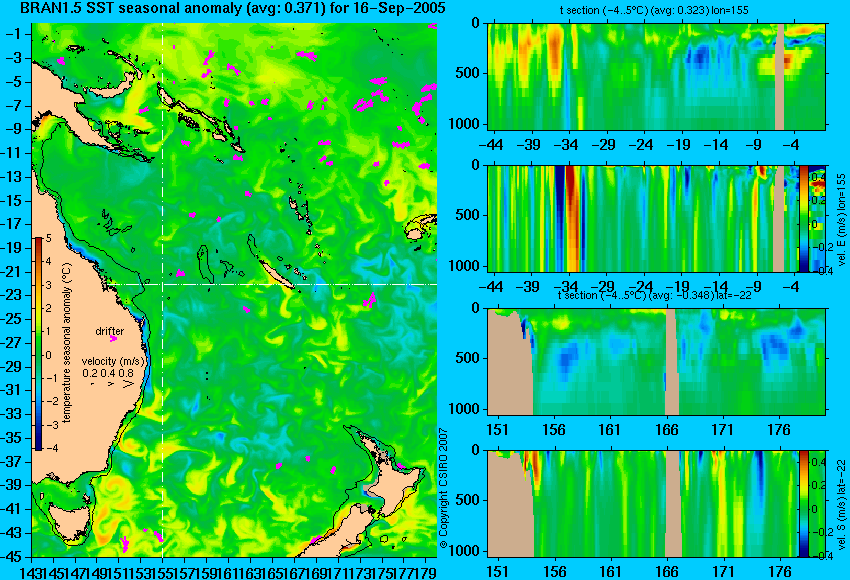Click the '5' tick on temperature color bar
The image size is (850, 580).
[48, 238]
